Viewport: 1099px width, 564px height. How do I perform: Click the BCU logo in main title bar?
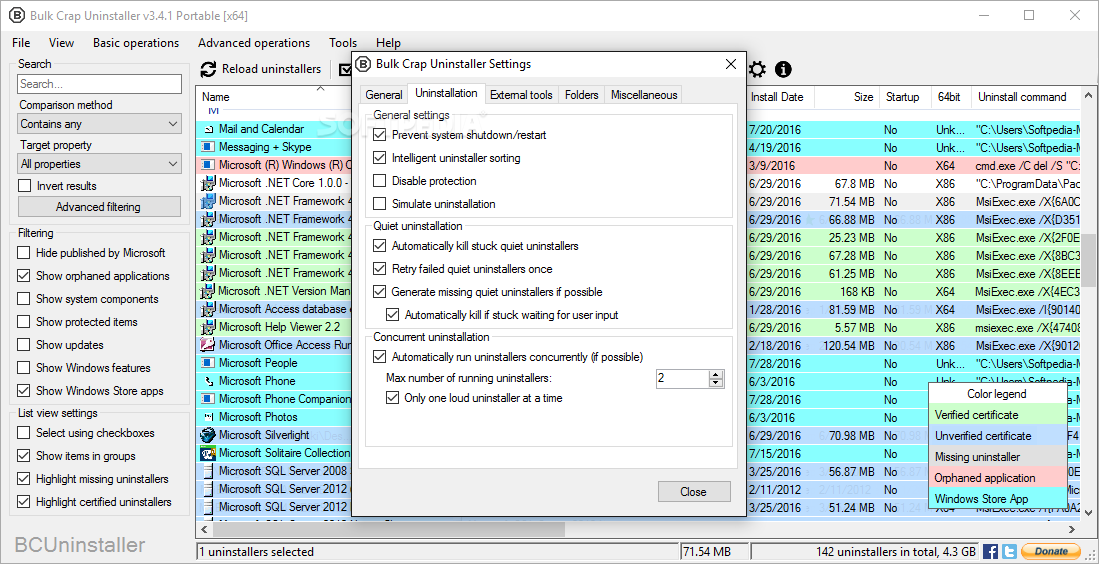[18, 15]
